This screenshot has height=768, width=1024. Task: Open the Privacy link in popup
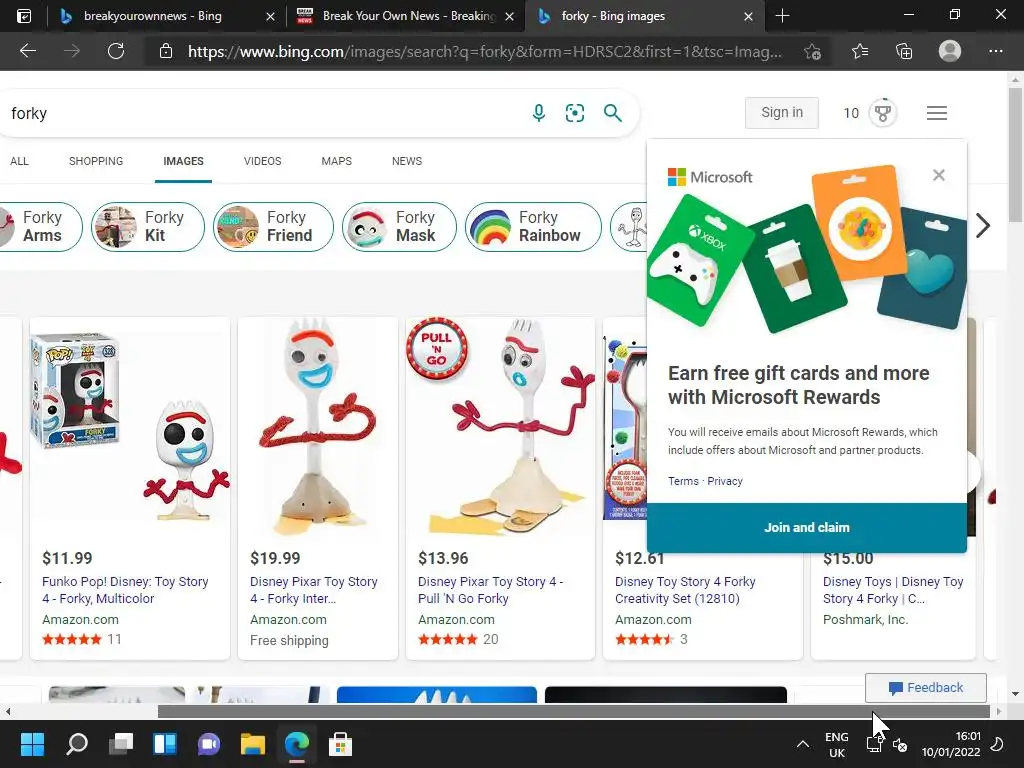(x=725, y=481)
